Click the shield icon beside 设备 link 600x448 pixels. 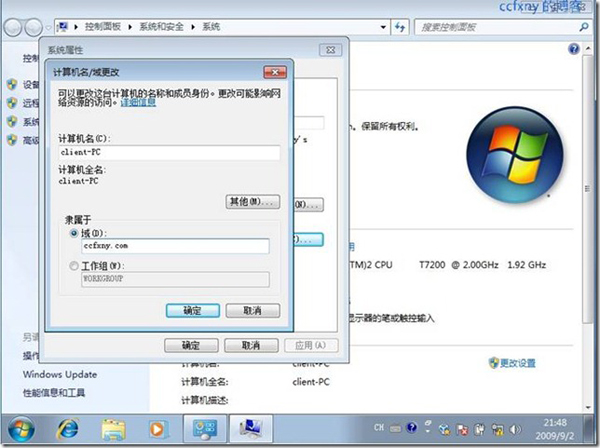[12, 84]
